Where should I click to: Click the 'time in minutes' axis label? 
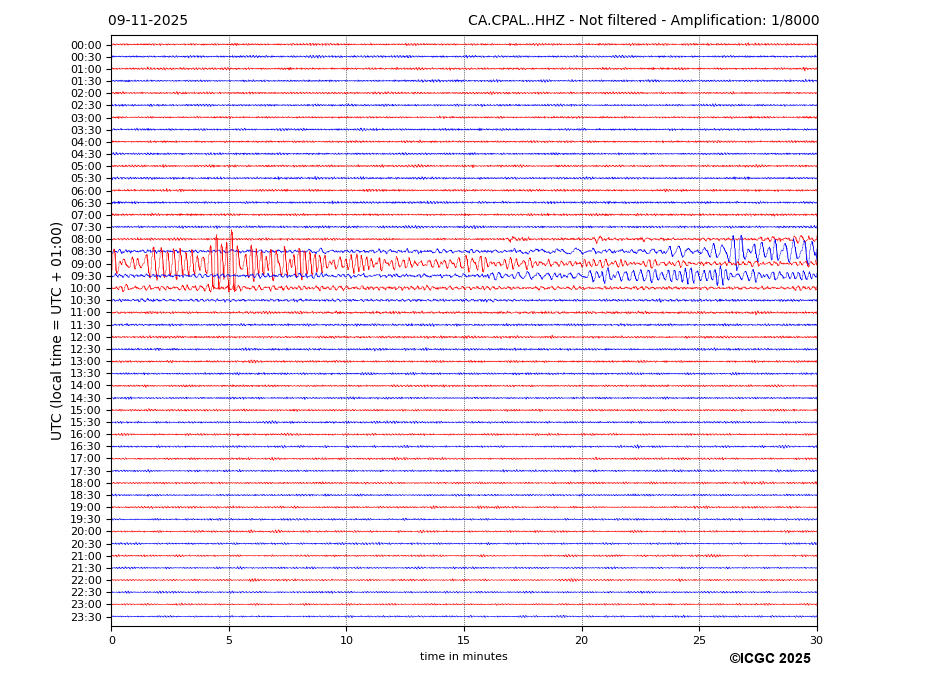click(463, 656)
